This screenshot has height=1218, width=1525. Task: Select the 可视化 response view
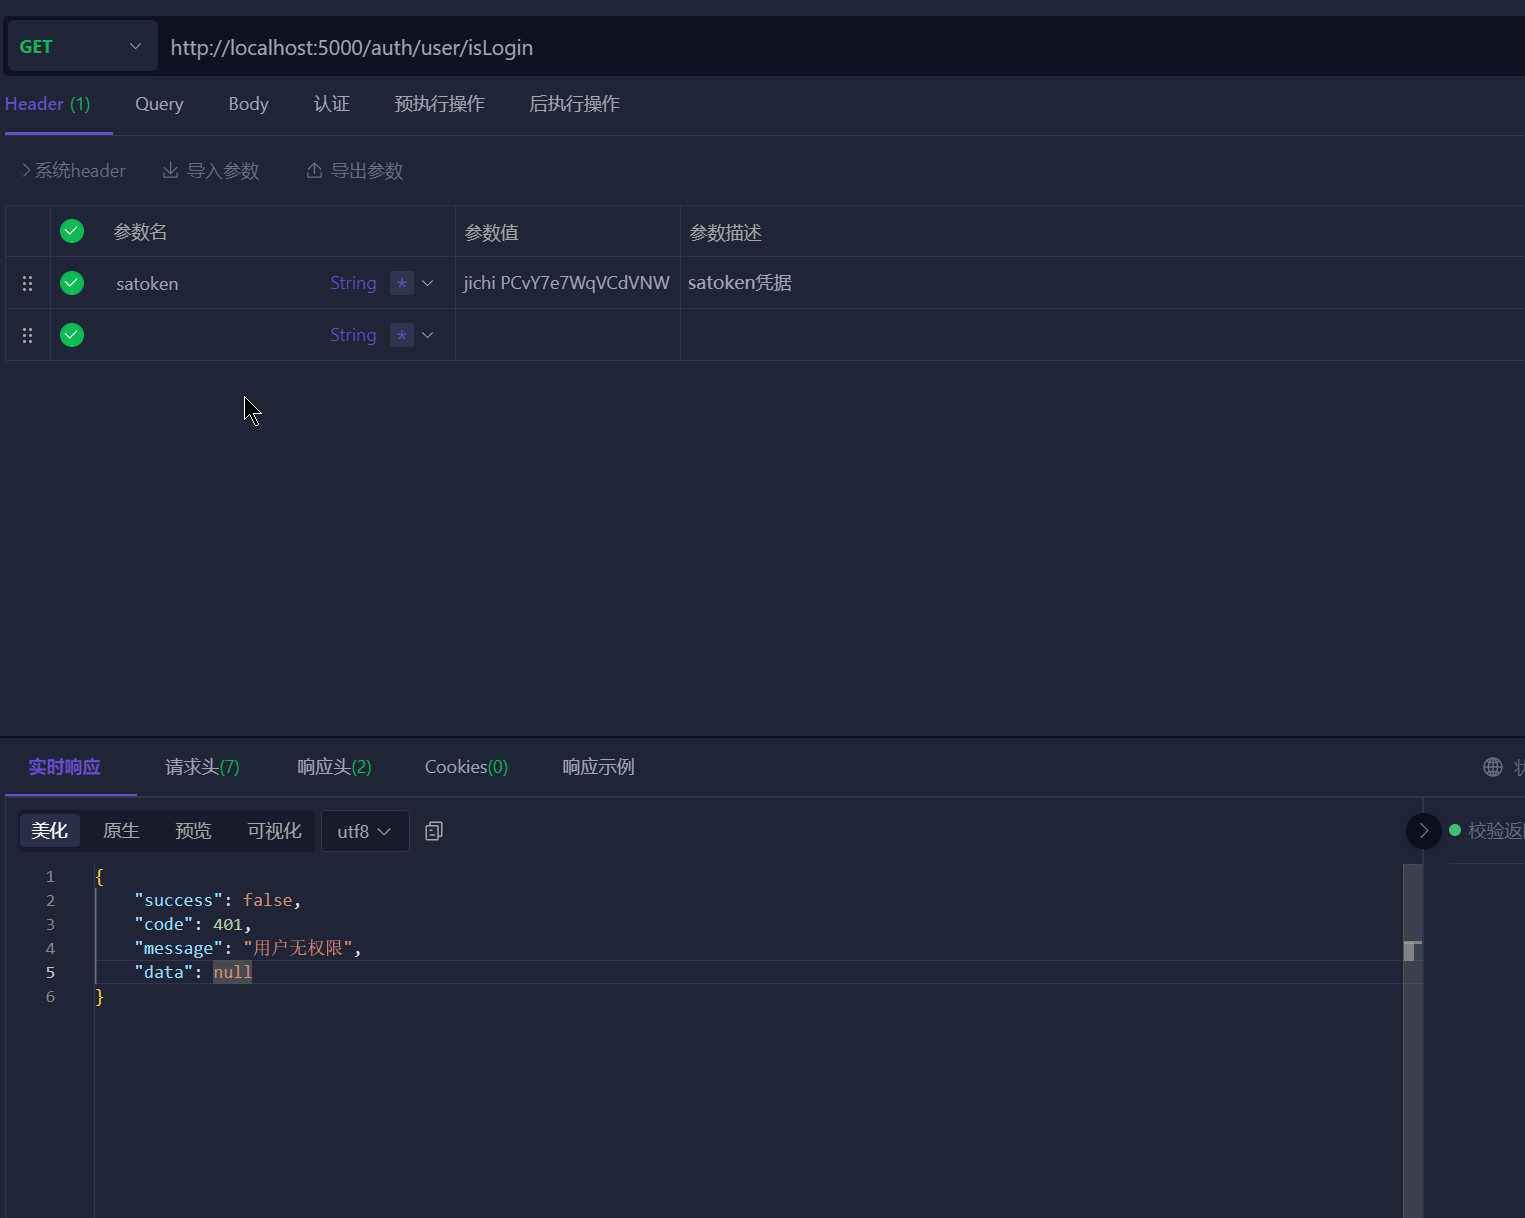[x=274, y=831]
